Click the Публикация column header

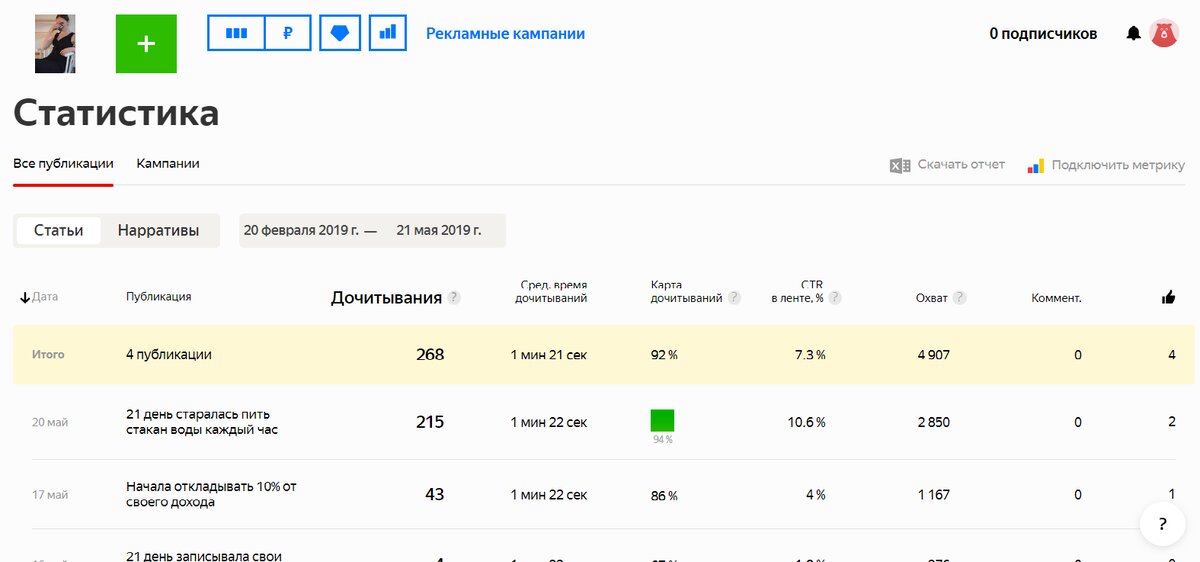(159, 297)
